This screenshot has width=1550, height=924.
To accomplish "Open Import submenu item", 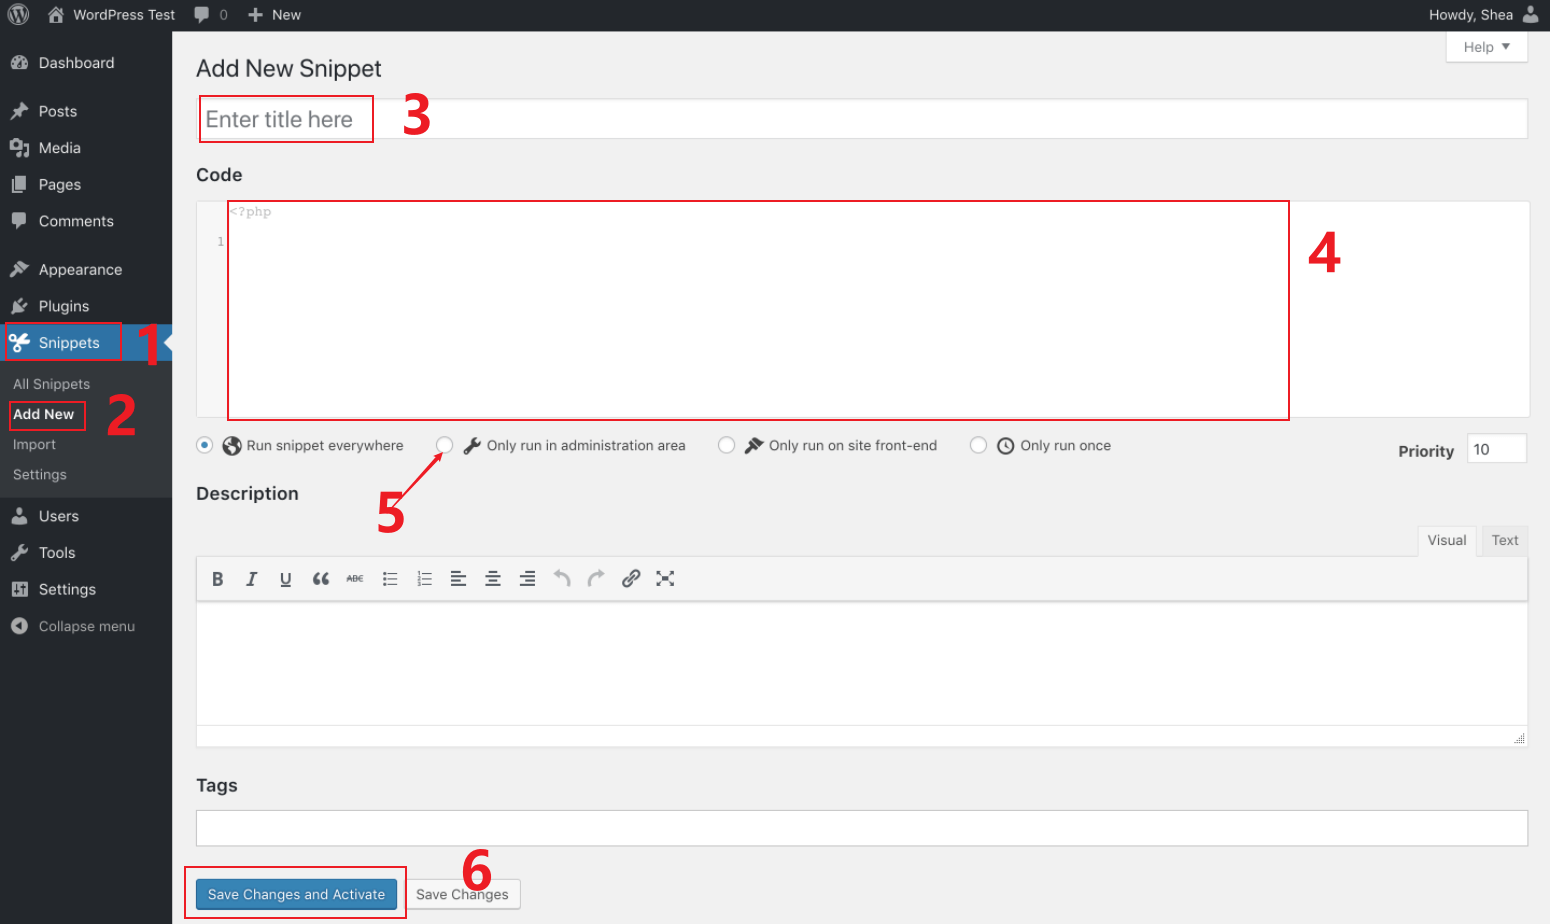I will 34,445.
